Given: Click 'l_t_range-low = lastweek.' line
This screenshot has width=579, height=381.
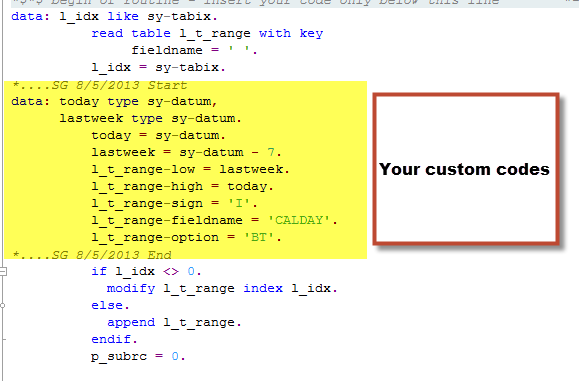Looking at the screenshot, I should click(191, 169).
